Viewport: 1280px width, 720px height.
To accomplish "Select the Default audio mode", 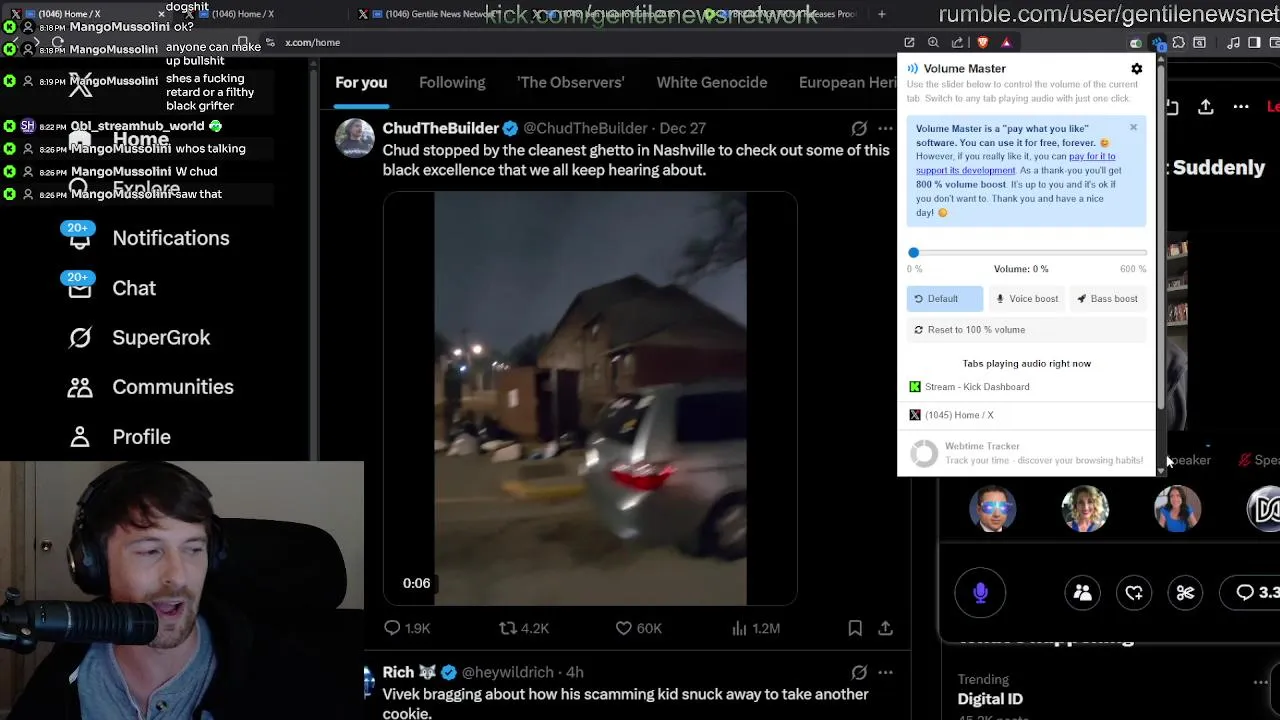I will click(945, 299).
